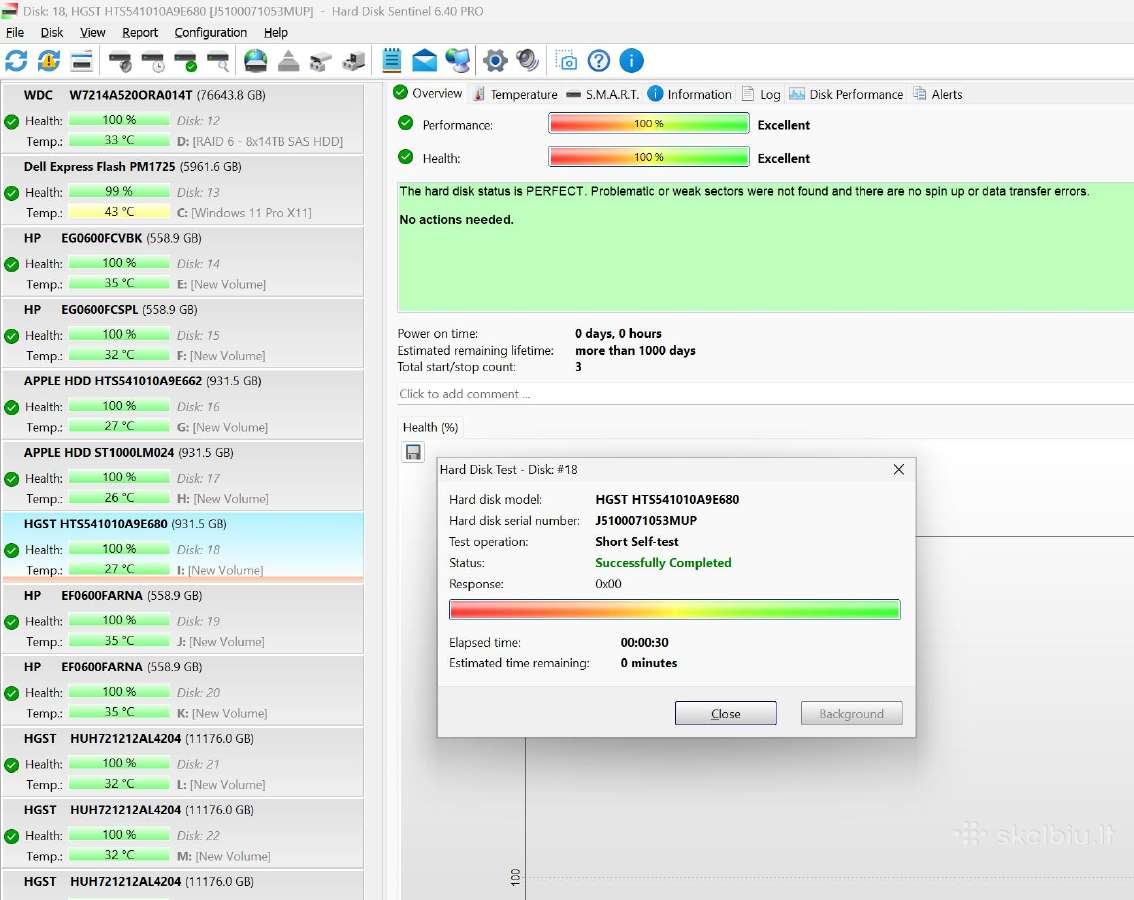Open the Report menu
The image size is (1134, 900).
click(x=140, y=33)
